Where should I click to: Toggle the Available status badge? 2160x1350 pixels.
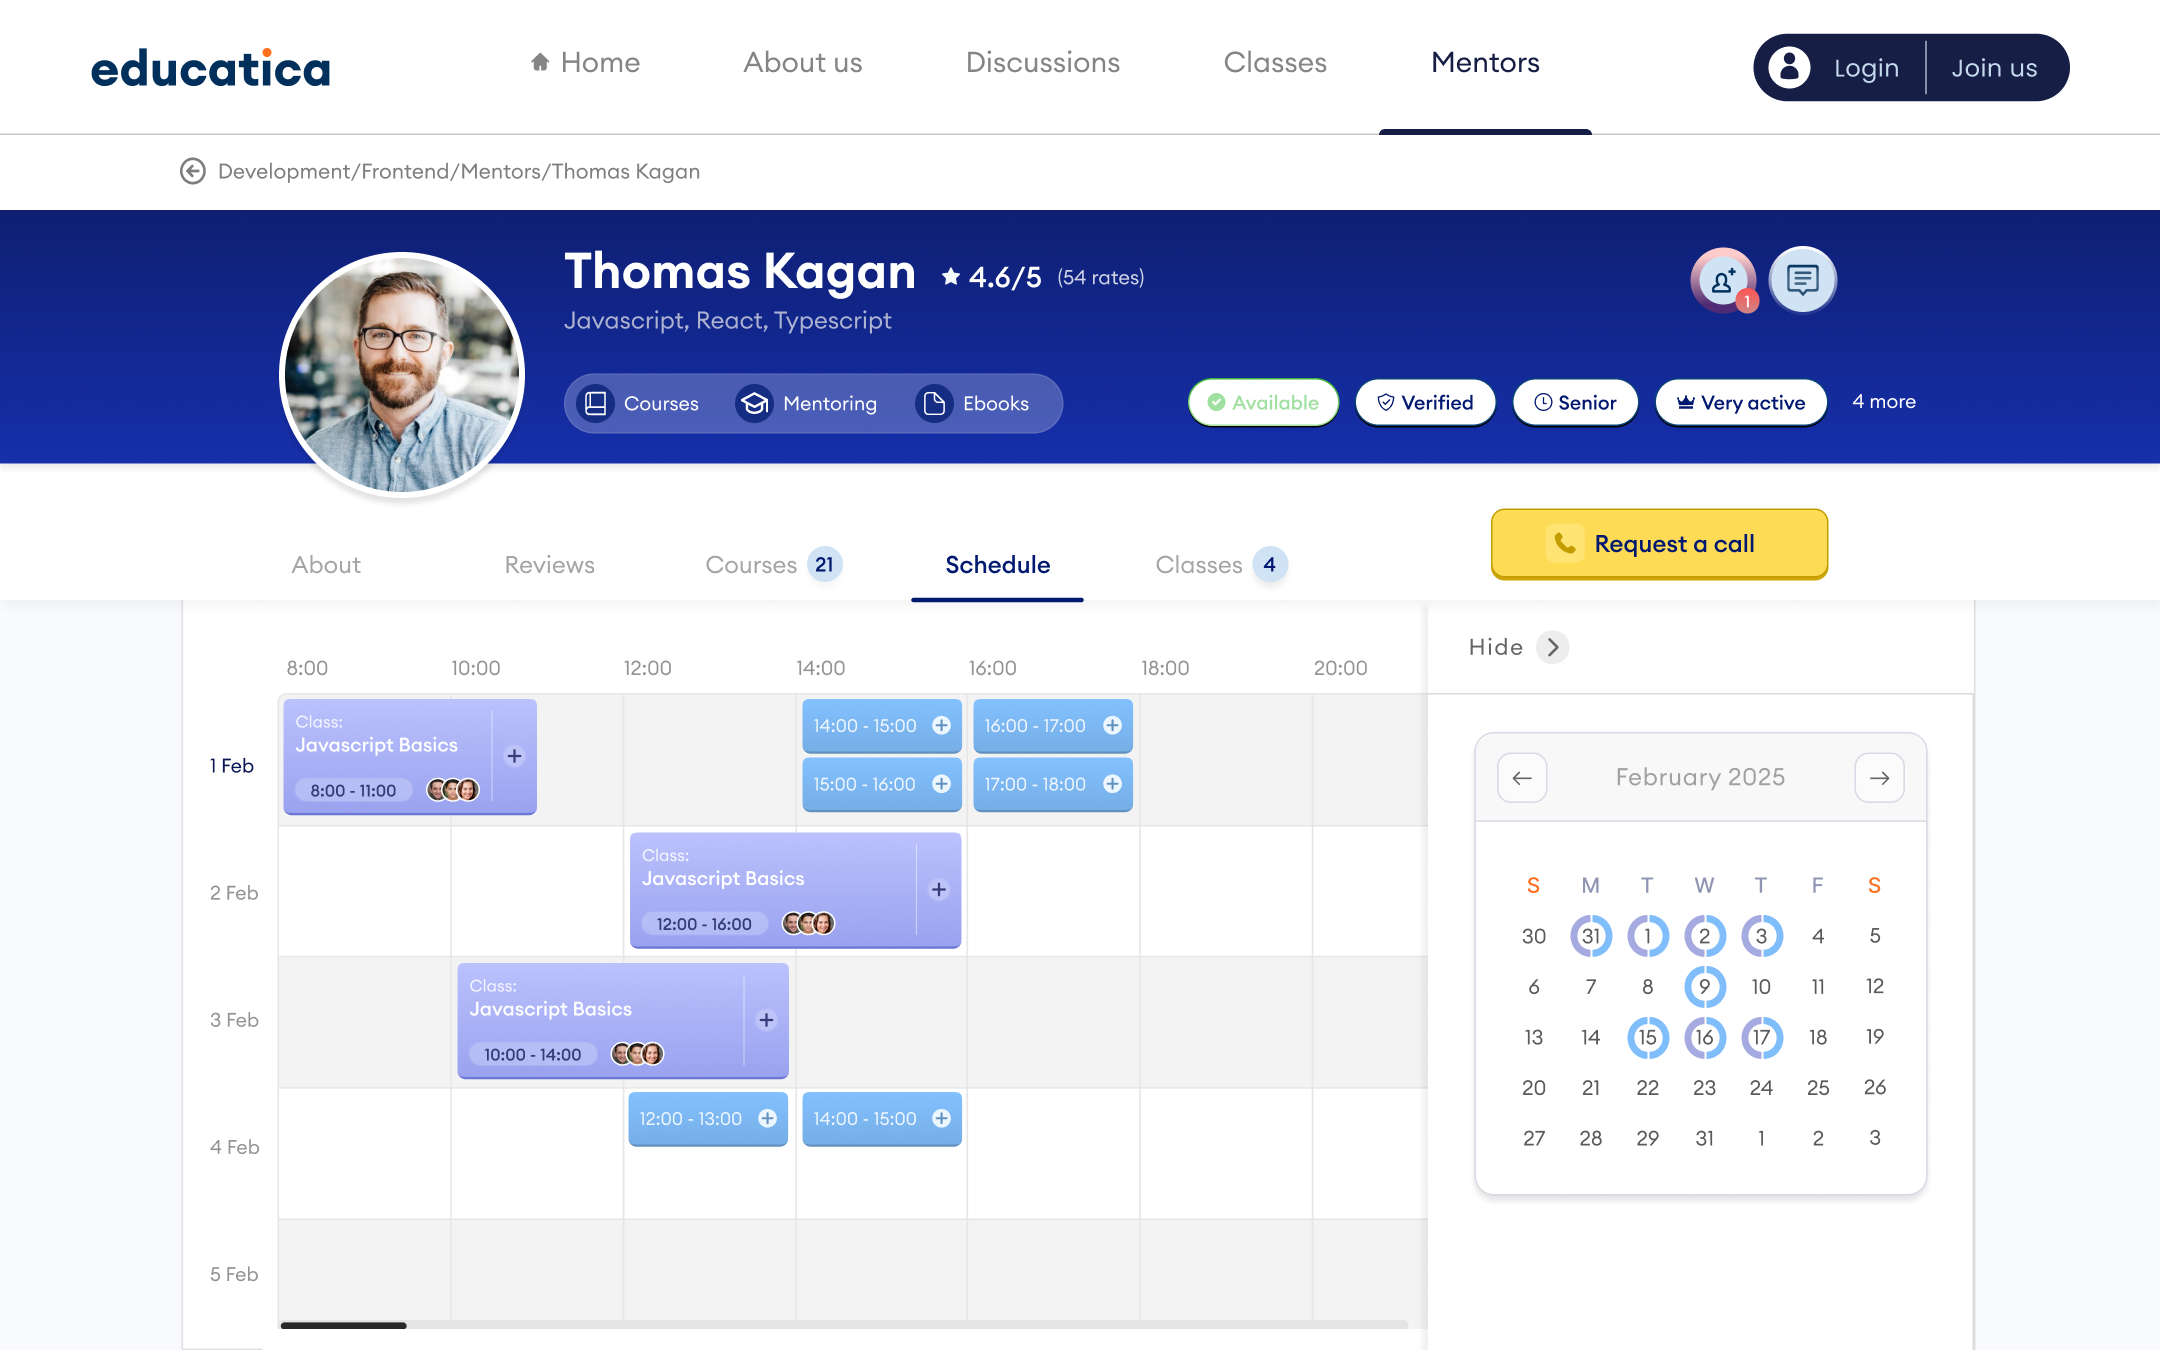coord(1263,402)
